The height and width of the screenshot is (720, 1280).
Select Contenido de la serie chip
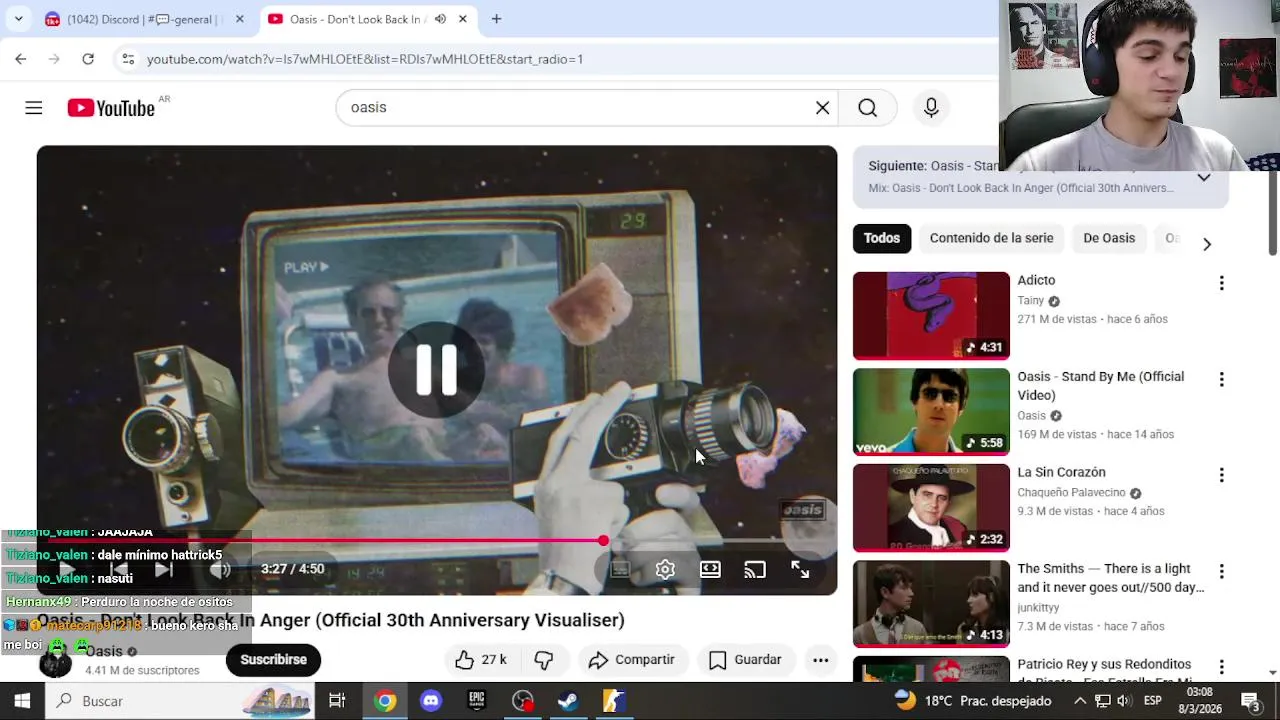click(x=991, y=238)
